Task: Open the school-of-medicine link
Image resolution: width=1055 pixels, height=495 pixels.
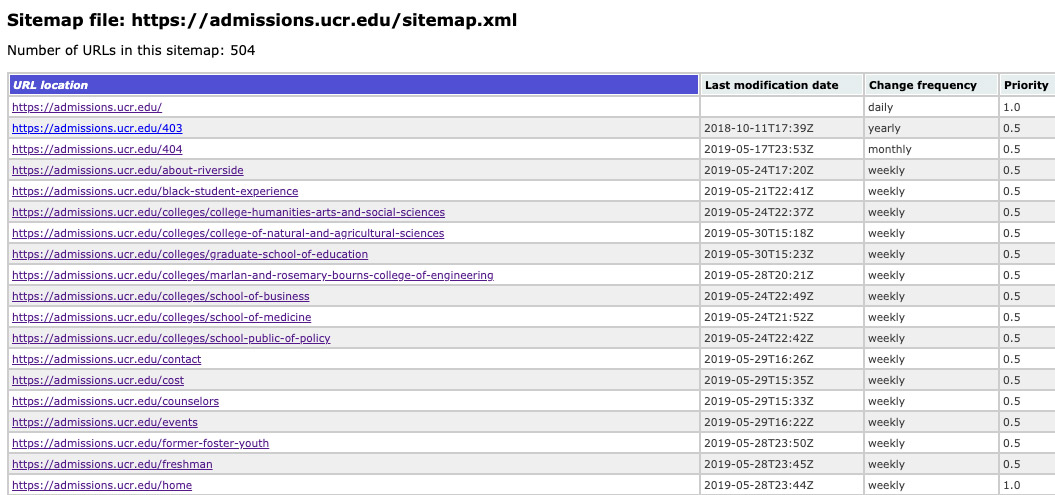Action: coord(161,317)
